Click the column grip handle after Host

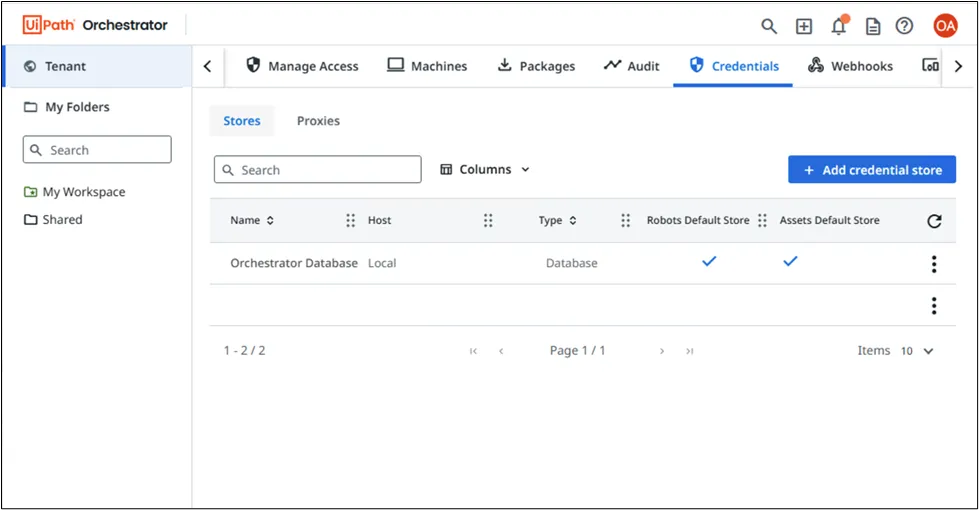click(x=488, y=220)
